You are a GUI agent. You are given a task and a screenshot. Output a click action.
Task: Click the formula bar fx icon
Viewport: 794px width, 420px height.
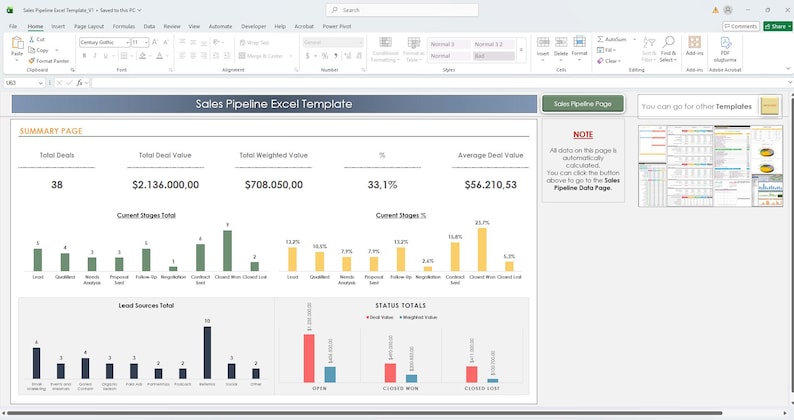pyautogui.click(x=80, y=83)
